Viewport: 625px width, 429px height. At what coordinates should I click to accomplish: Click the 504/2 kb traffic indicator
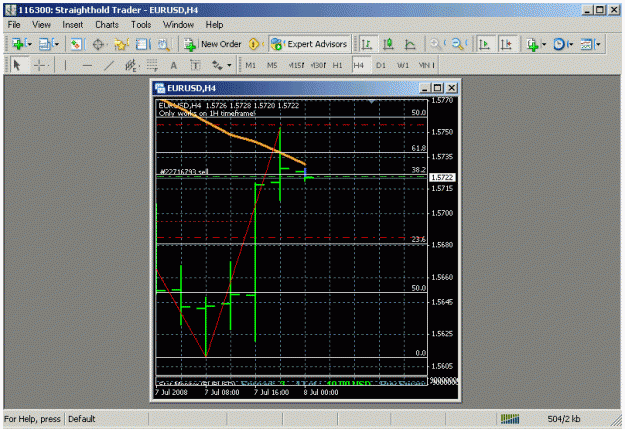(564, 419)
